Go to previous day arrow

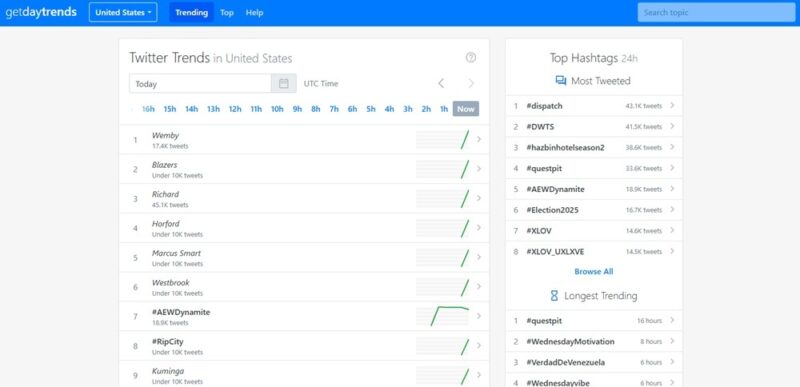point(441,84)
